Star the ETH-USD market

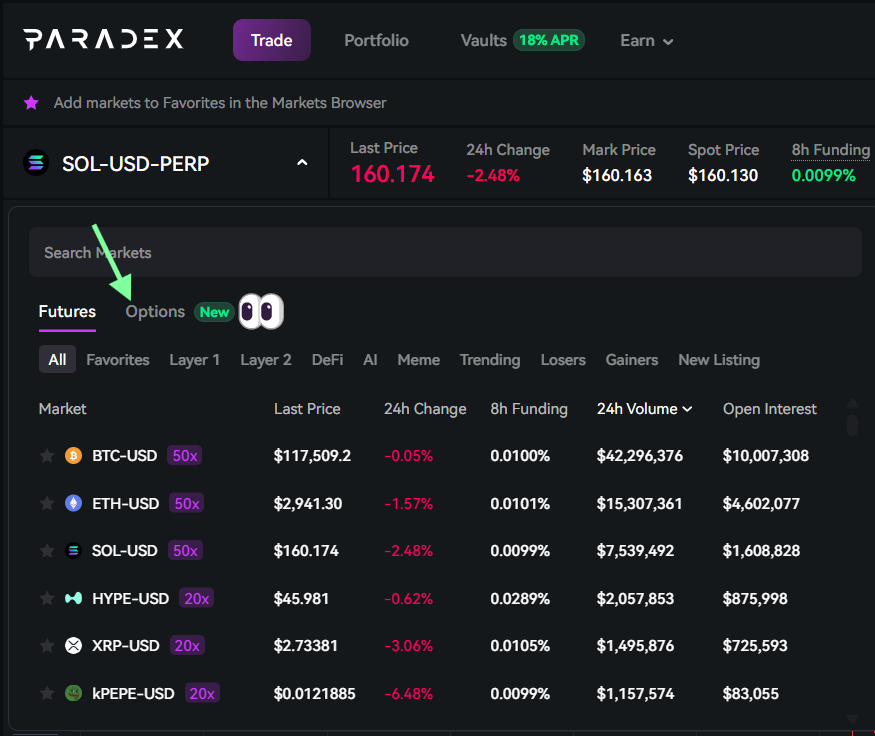tap(46, 503)
